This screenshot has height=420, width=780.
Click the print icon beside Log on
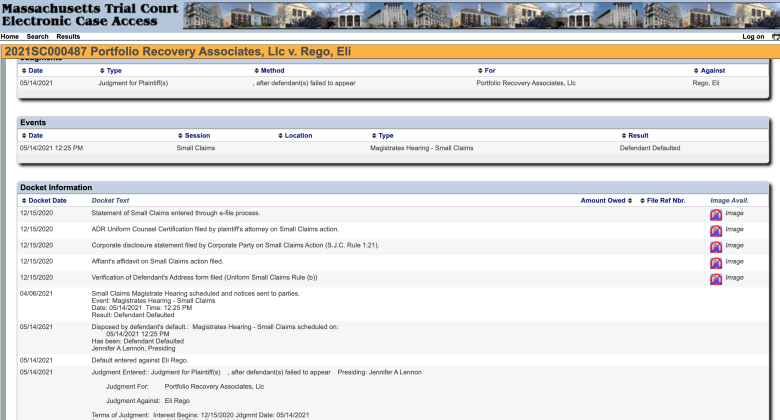[x=776, y=36]
